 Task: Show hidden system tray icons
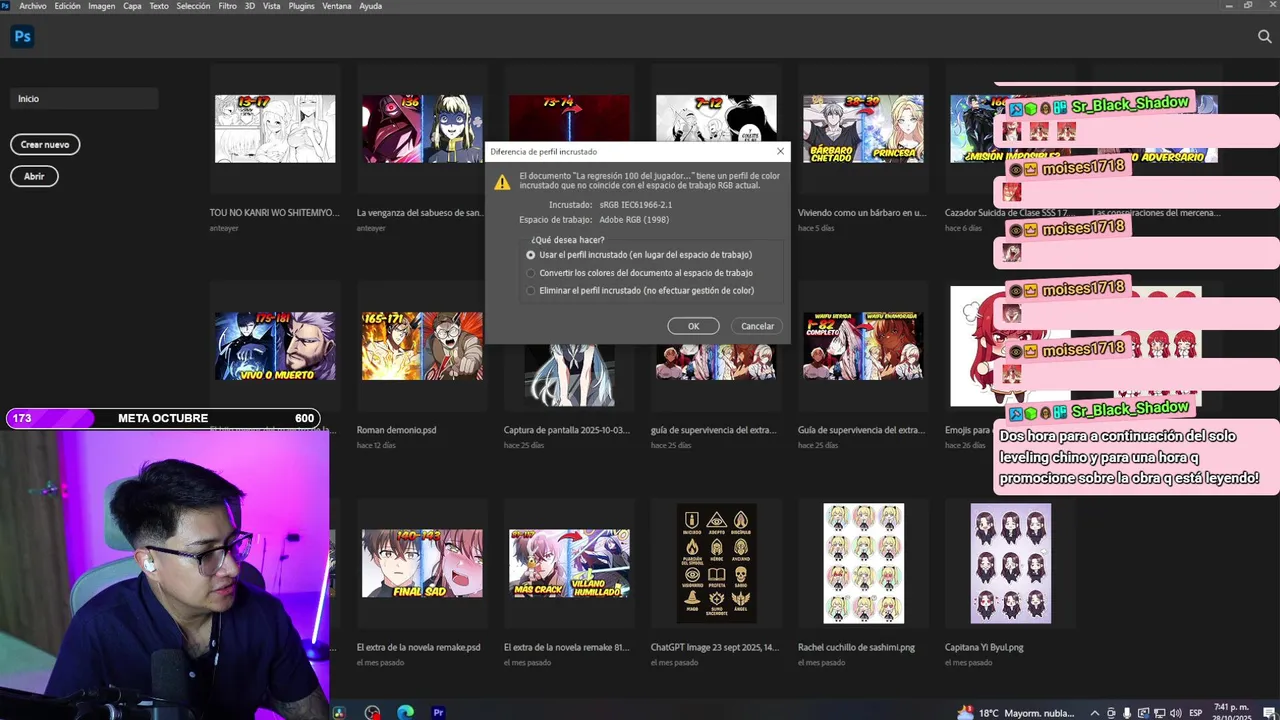1095,713
